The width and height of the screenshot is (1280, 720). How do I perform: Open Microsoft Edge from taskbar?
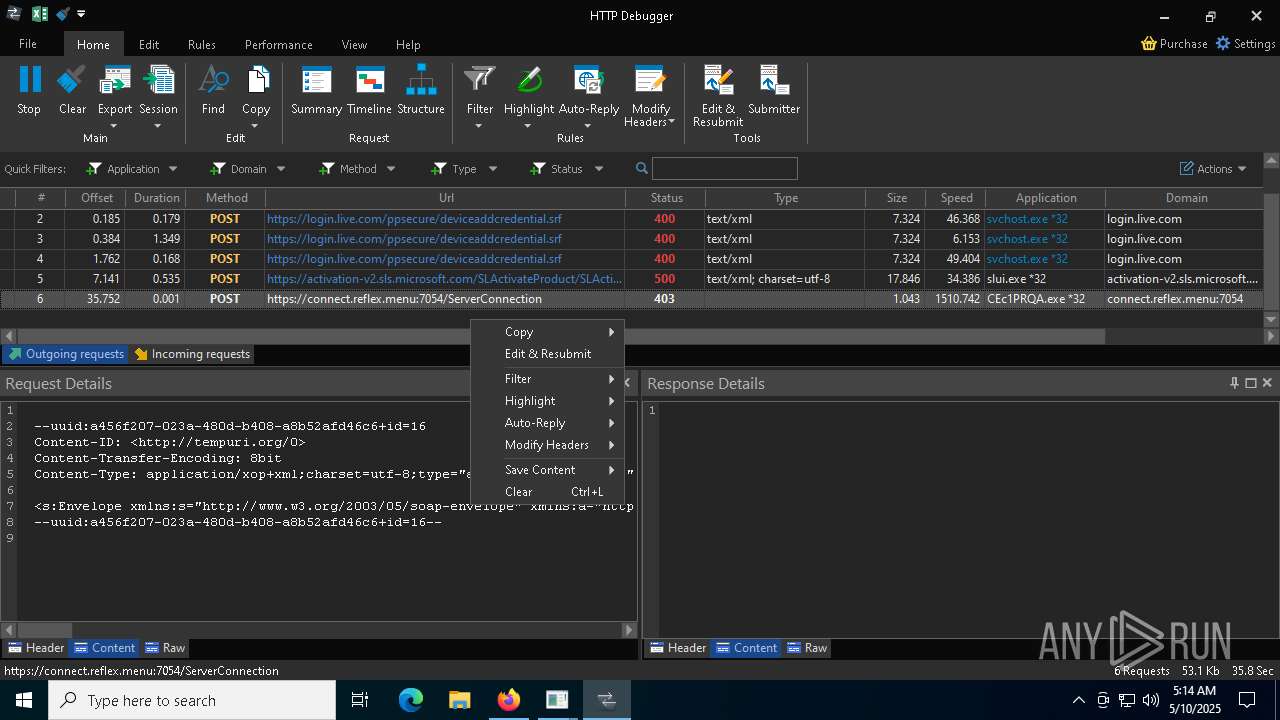click(x=411, y=700)
